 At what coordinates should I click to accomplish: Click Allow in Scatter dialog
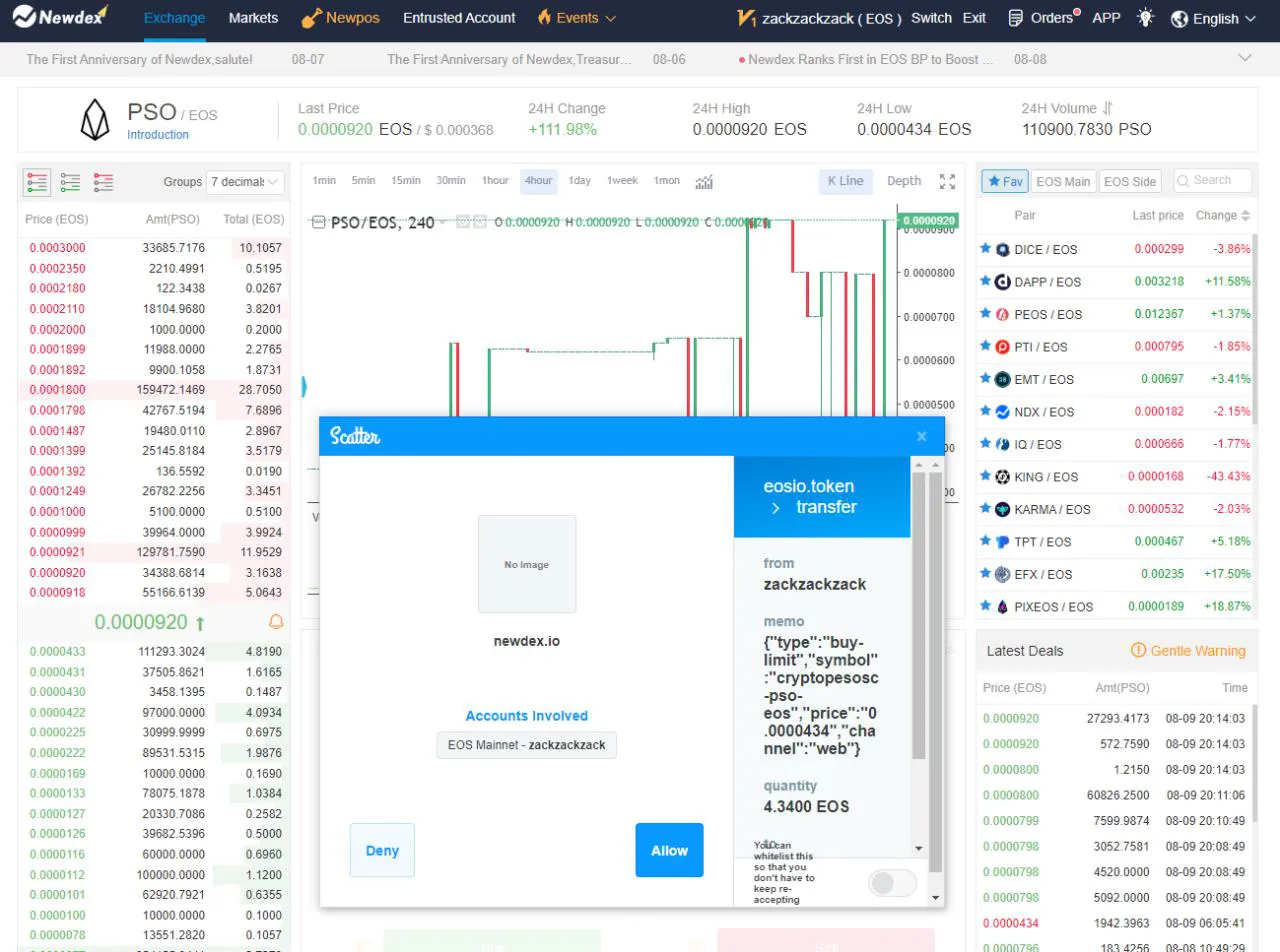click(x=669, y=850)
